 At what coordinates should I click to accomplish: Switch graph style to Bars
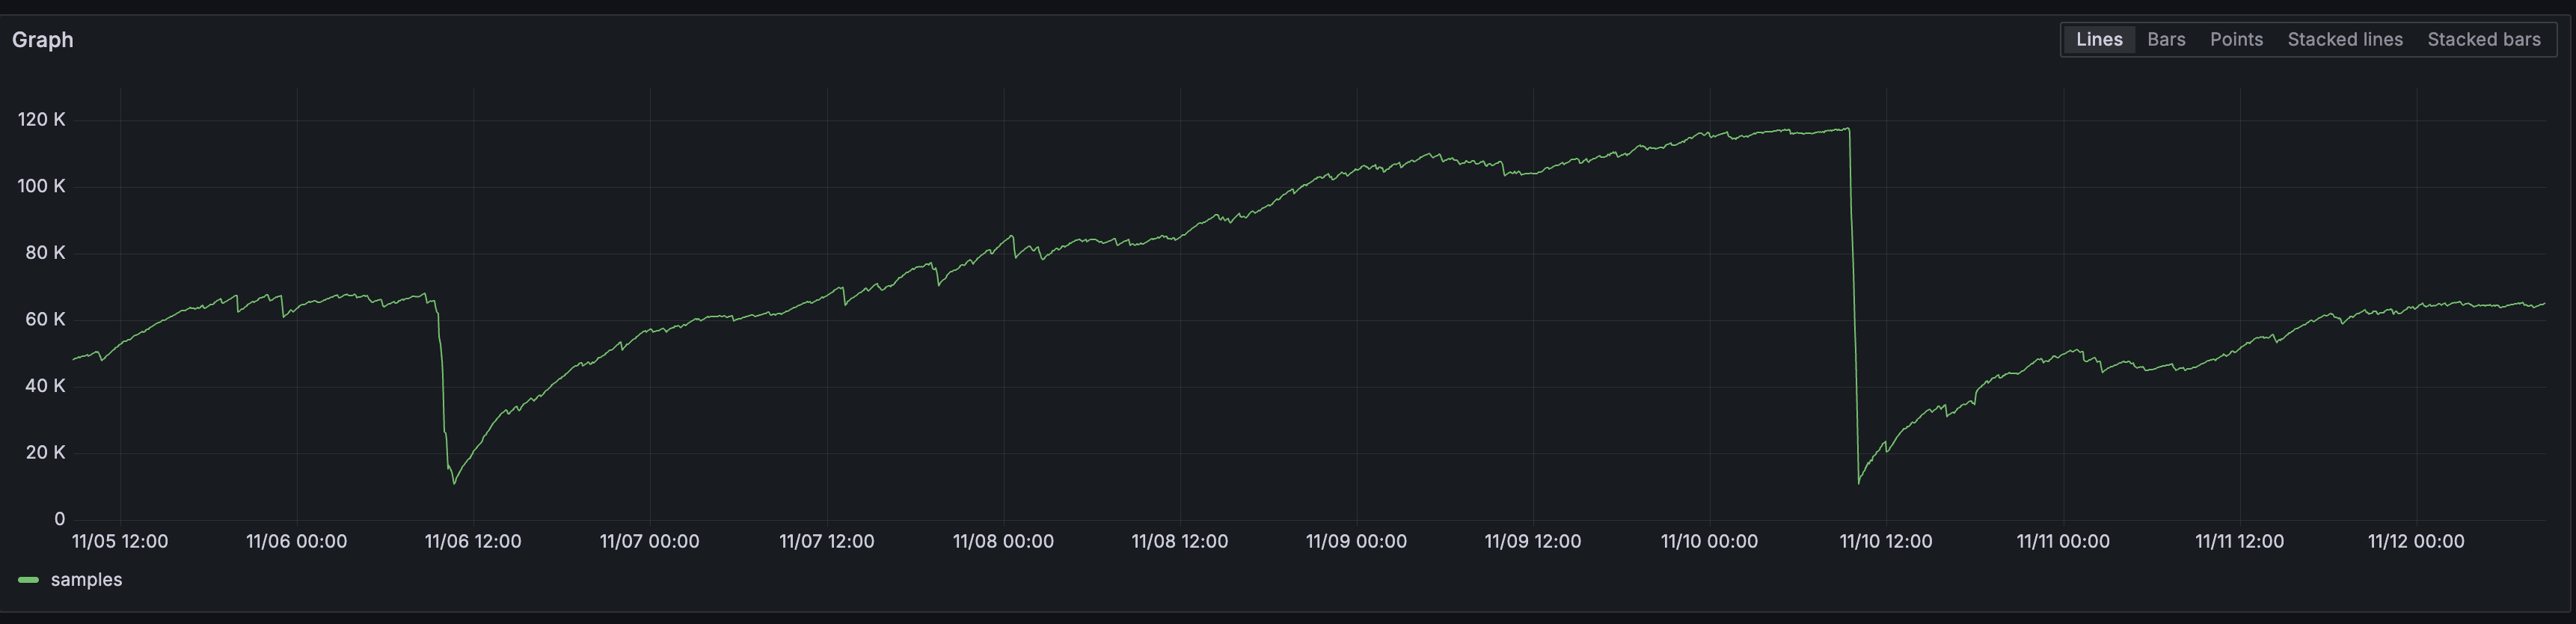click(2166, 39)
